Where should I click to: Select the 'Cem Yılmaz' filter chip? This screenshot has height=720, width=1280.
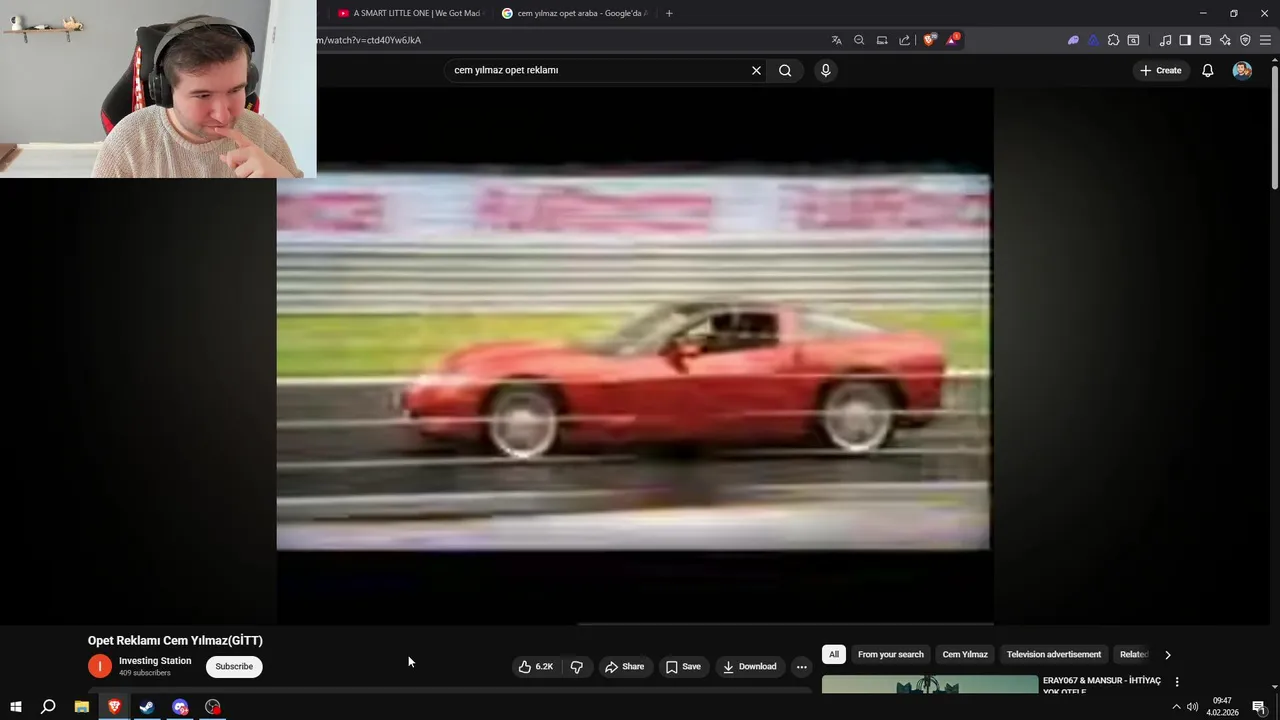point(965,654)
